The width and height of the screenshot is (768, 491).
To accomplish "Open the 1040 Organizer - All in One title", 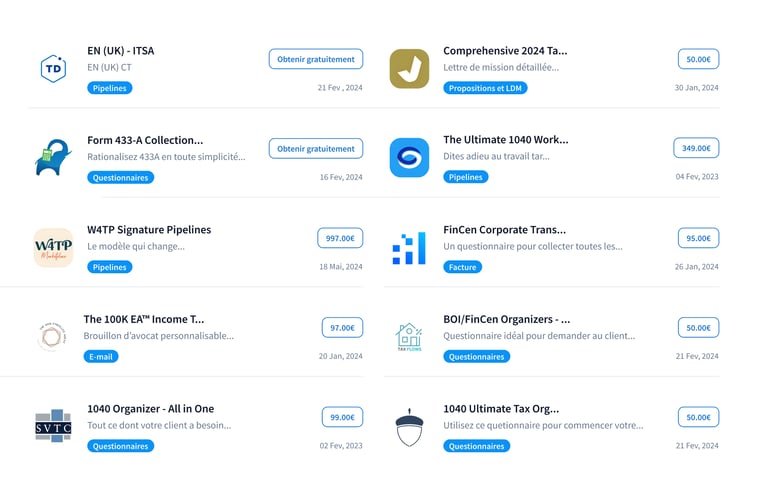I will 150,408.
